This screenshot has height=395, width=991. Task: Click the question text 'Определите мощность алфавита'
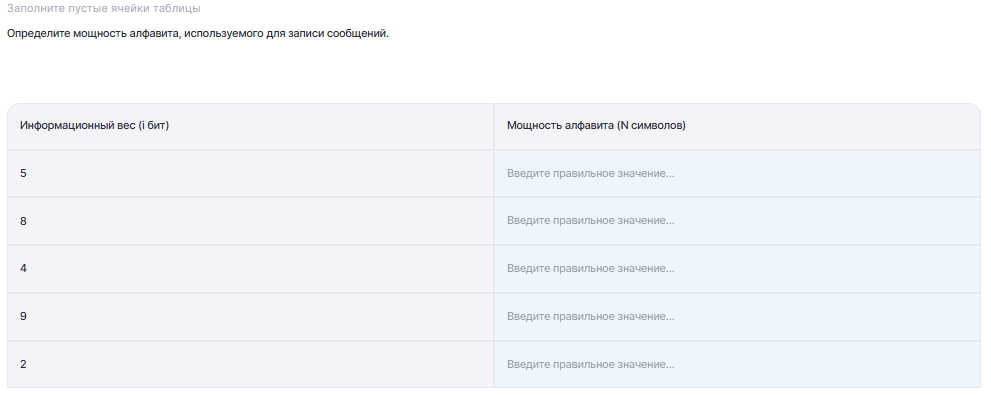click(x=94, y=33)
